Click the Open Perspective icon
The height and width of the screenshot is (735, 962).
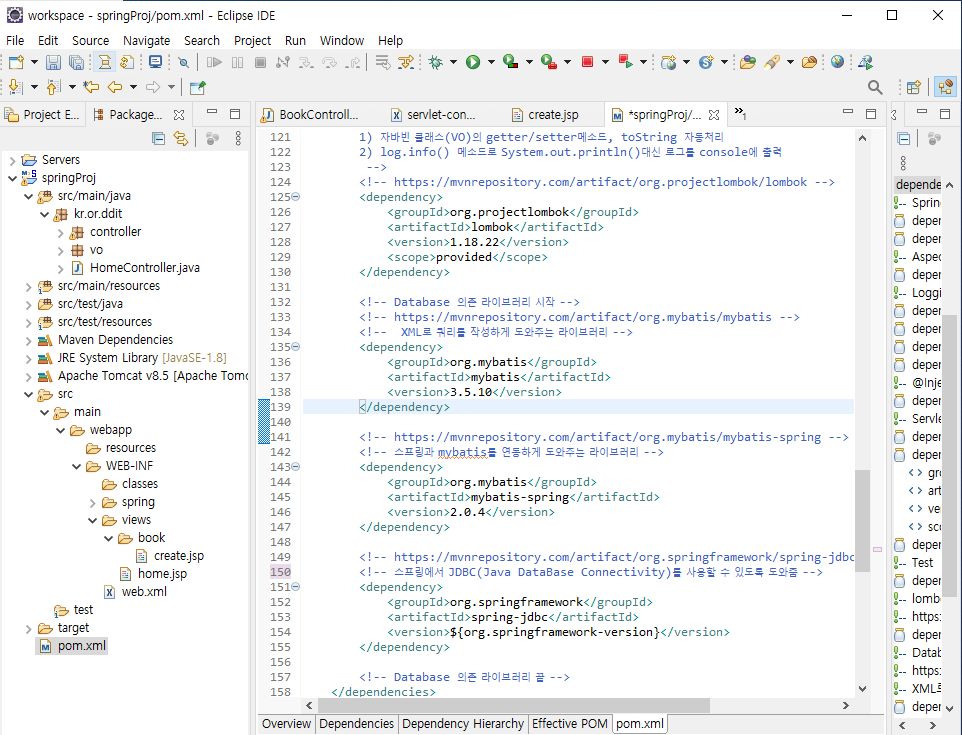tap(914, 88)
